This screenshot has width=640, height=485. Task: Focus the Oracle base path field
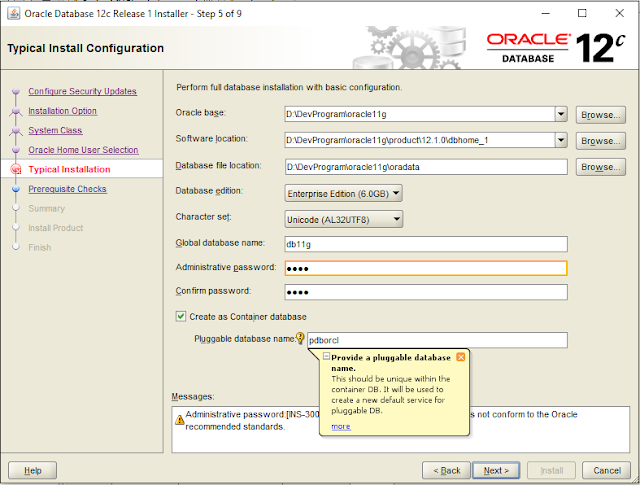tap(420, 114)
